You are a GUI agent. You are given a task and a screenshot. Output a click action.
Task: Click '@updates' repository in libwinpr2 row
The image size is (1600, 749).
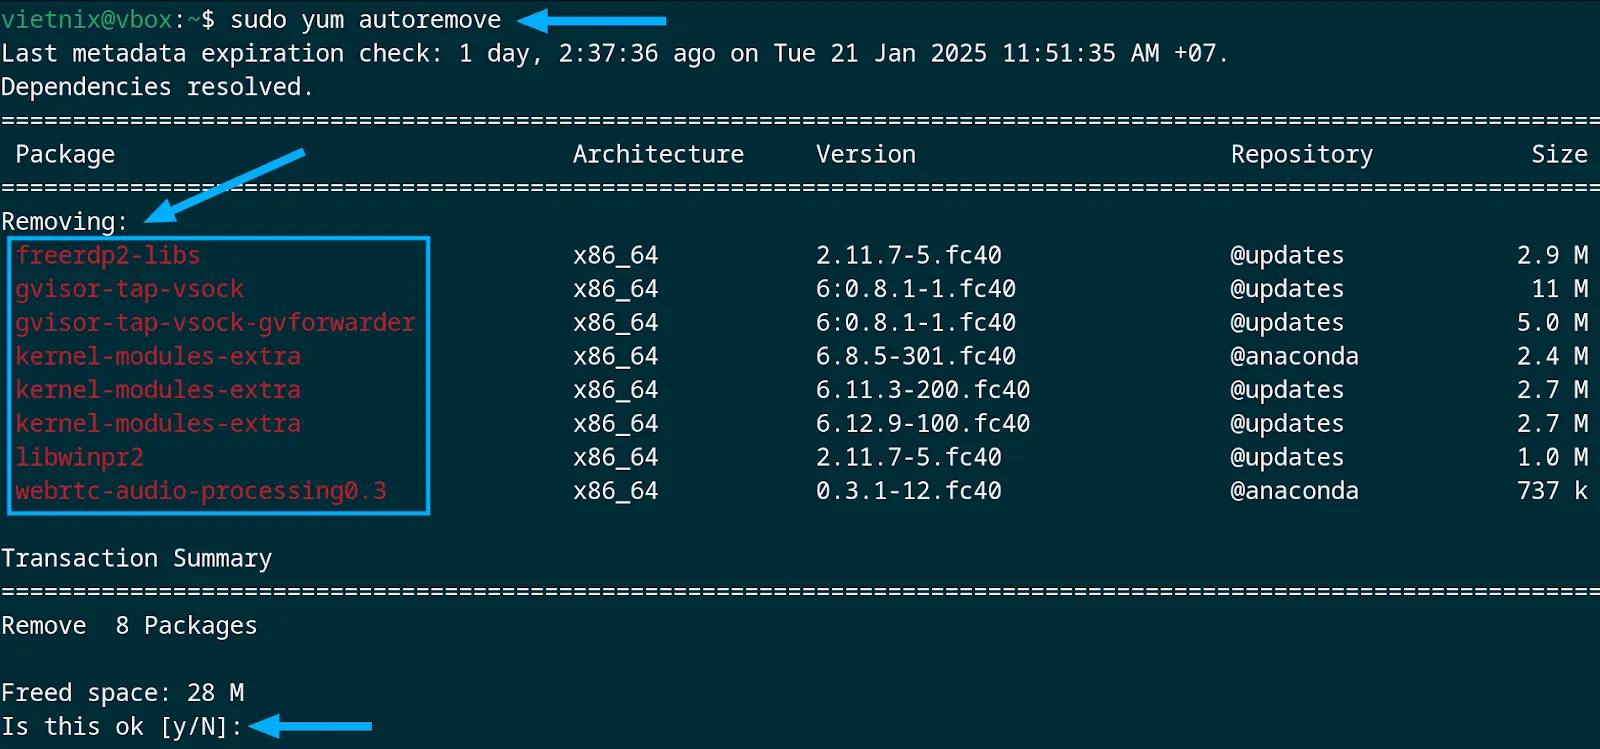point(1287,458)
